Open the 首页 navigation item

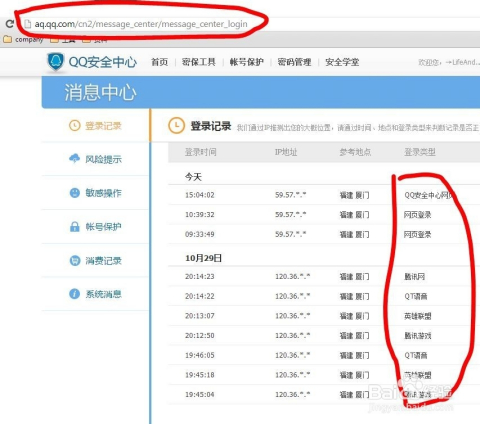159,62
